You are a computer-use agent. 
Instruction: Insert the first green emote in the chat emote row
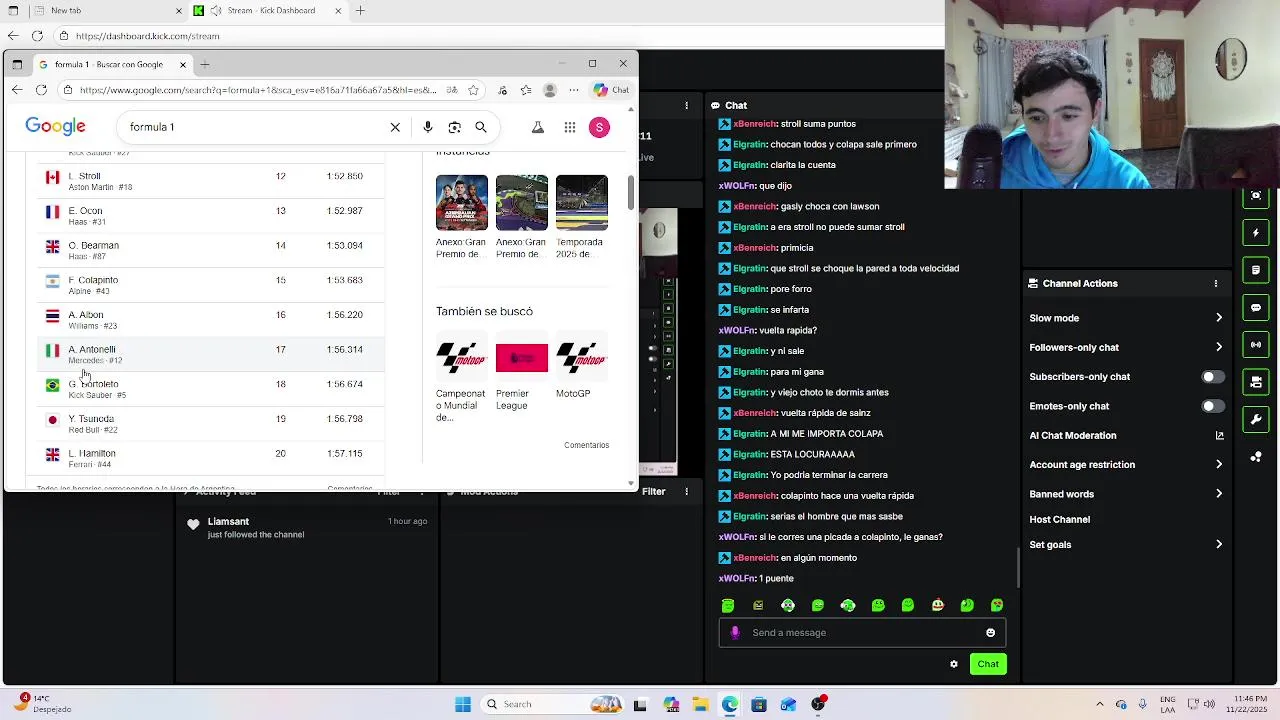728,605
